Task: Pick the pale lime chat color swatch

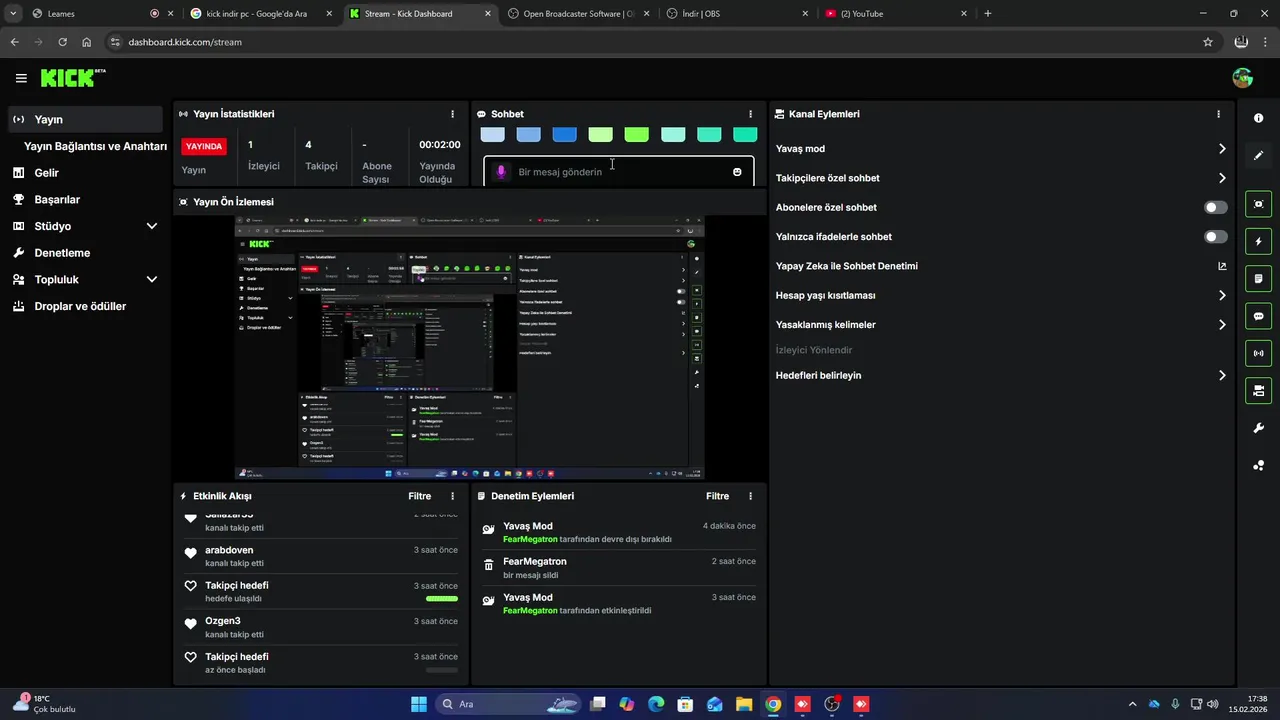Action: 600,135
